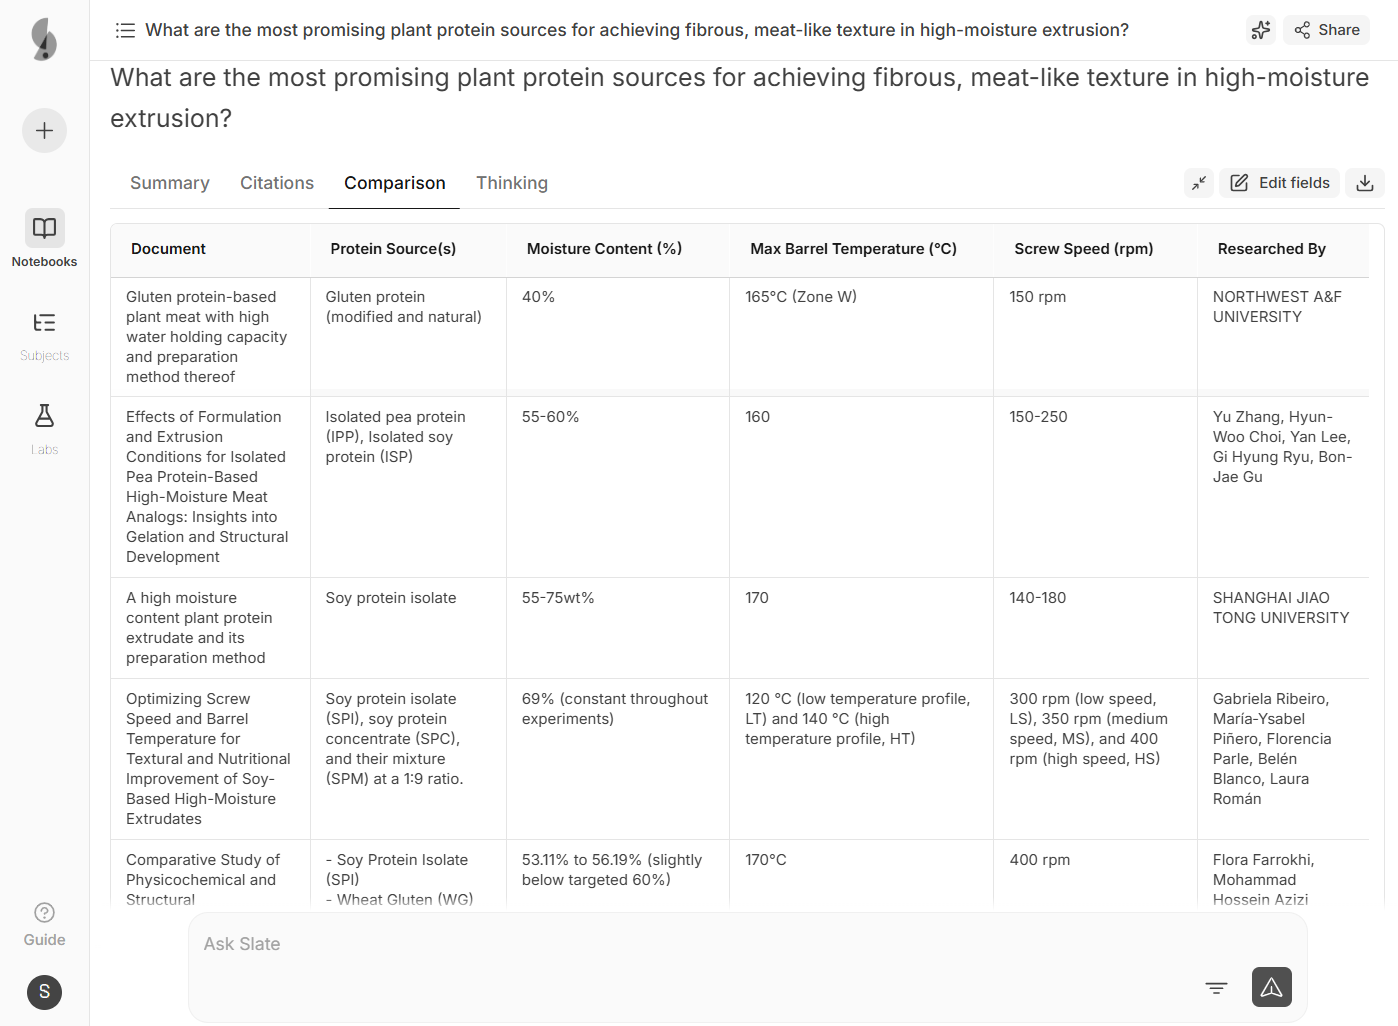Open the Subjects sidebar section

(x=44, y=334)
